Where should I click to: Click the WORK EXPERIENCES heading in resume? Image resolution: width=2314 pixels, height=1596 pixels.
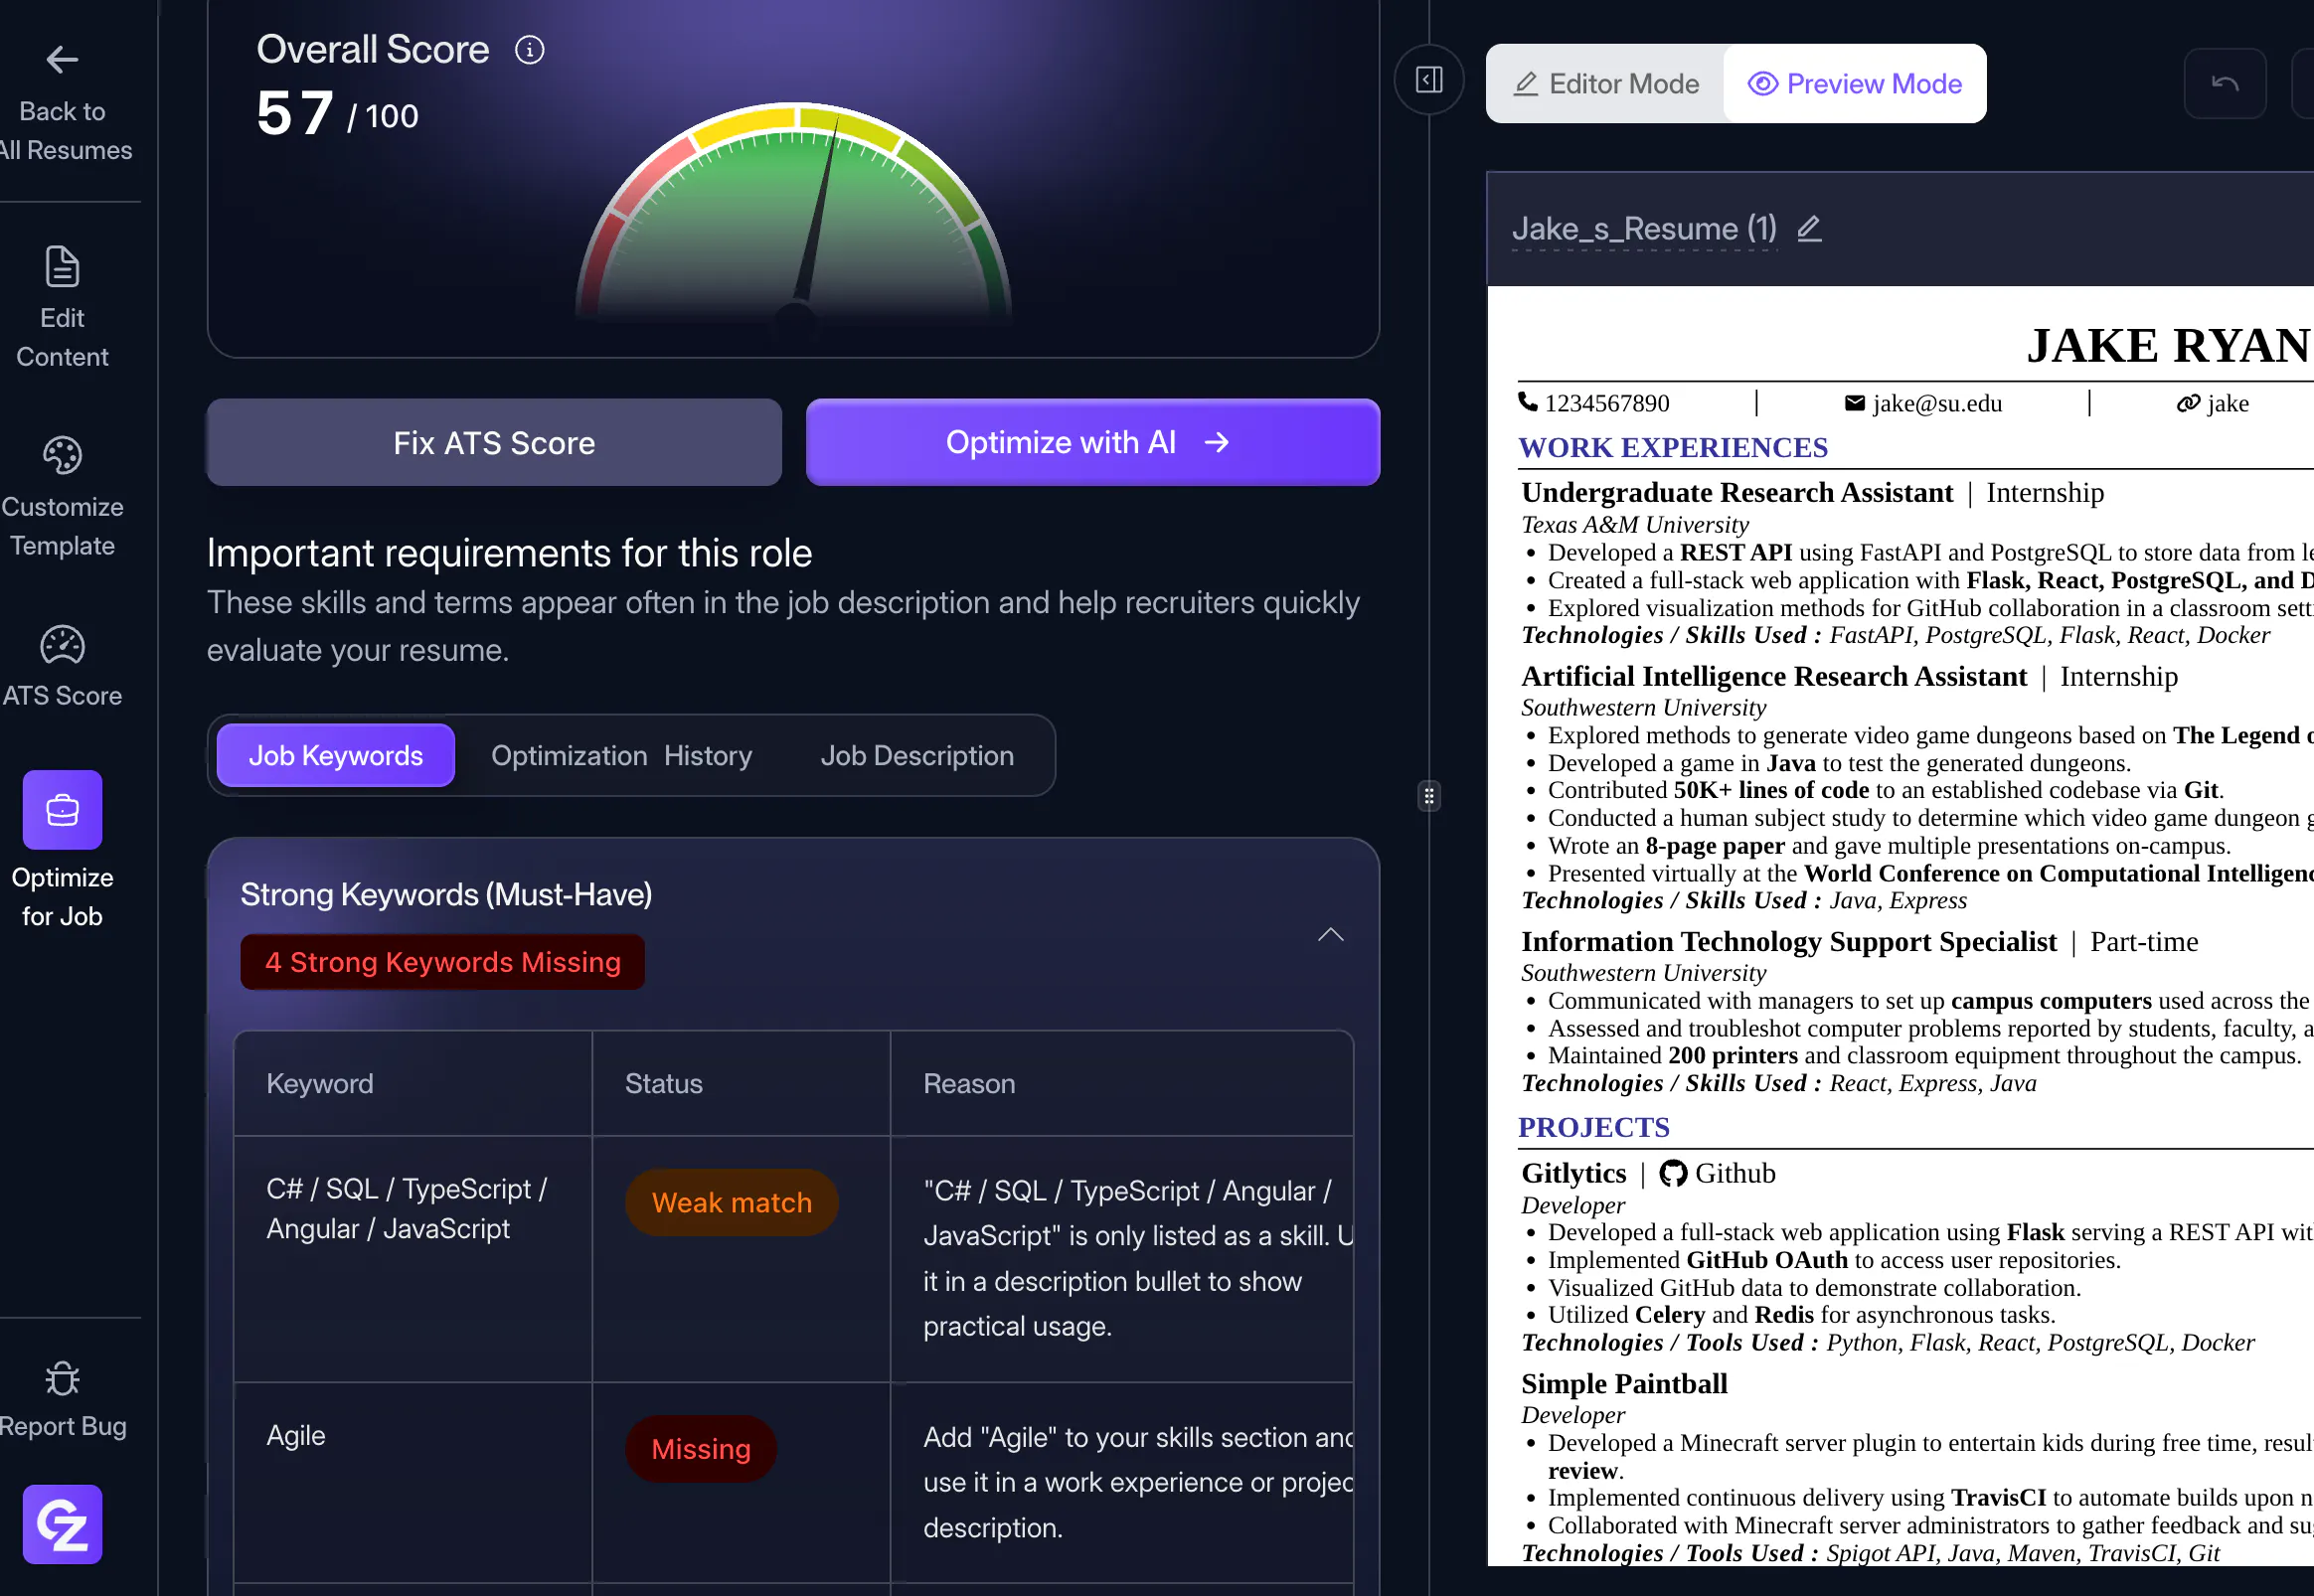pyautogui.click(x=1673, y=448)
